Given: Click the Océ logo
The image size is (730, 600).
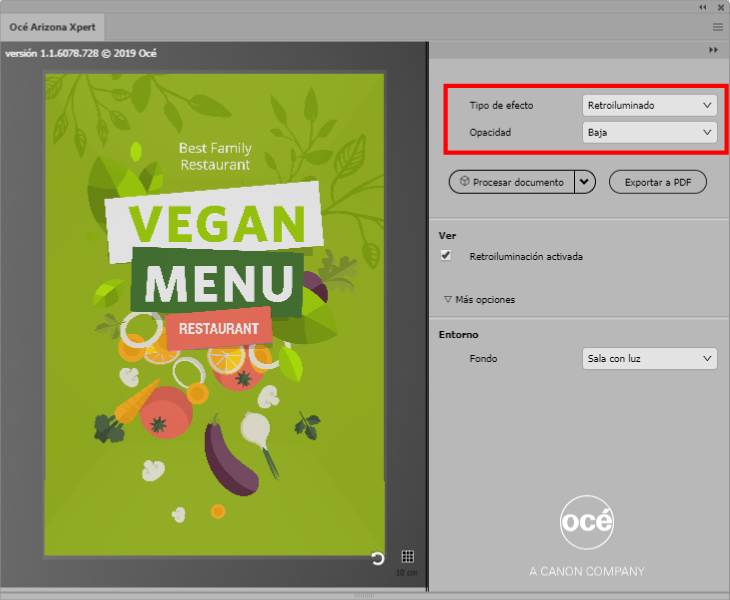Looking at the screenshot, I should point(587,522).
